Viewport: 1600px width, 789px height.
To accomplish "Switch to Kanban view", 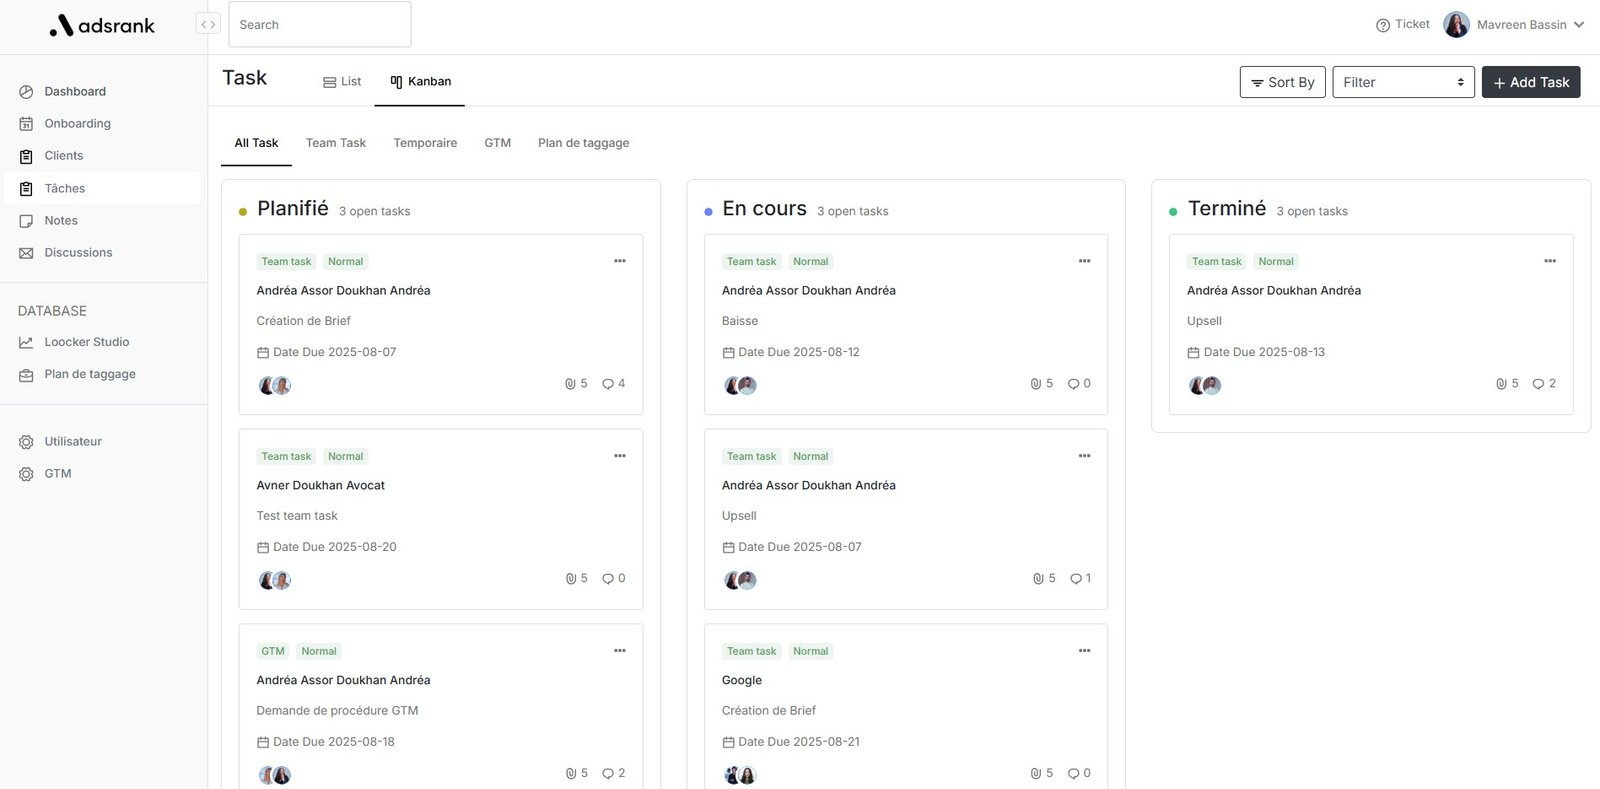I will point(420,82).
